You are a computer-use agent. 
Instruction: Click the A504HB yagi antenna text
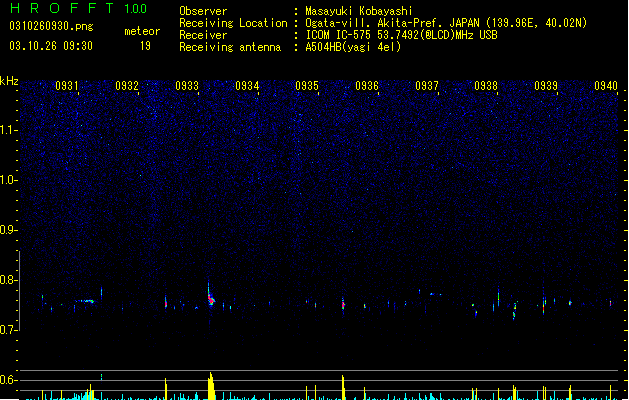pos(353,47)
